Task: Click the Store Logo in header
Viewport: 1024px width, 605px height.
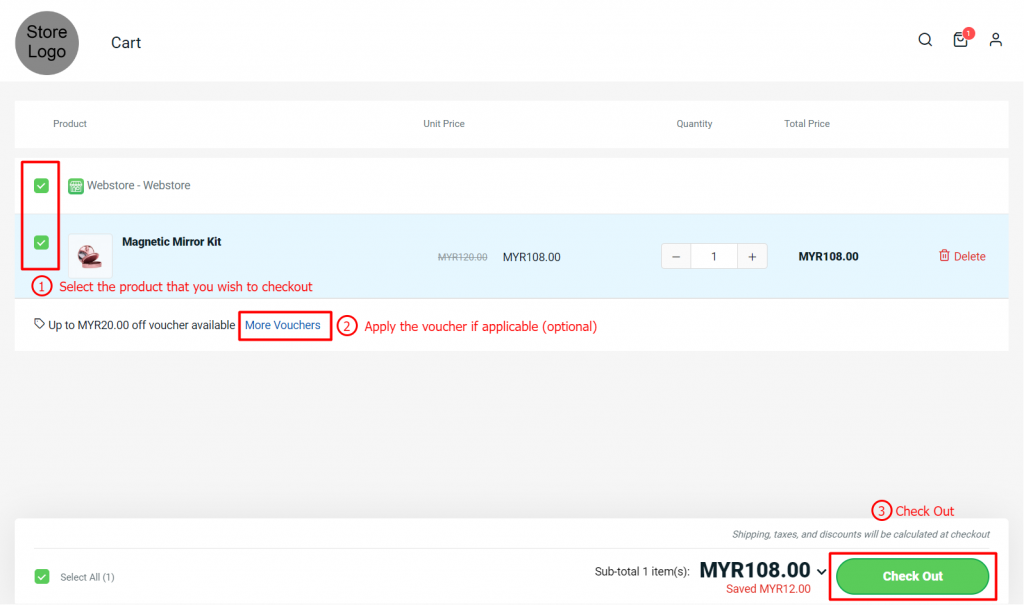Action: (x=47, y=43)
